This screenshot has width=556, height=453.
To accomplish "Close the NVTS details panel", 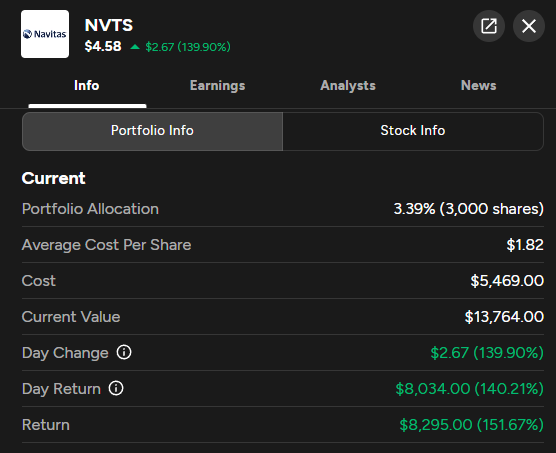I will pos(529,26).
